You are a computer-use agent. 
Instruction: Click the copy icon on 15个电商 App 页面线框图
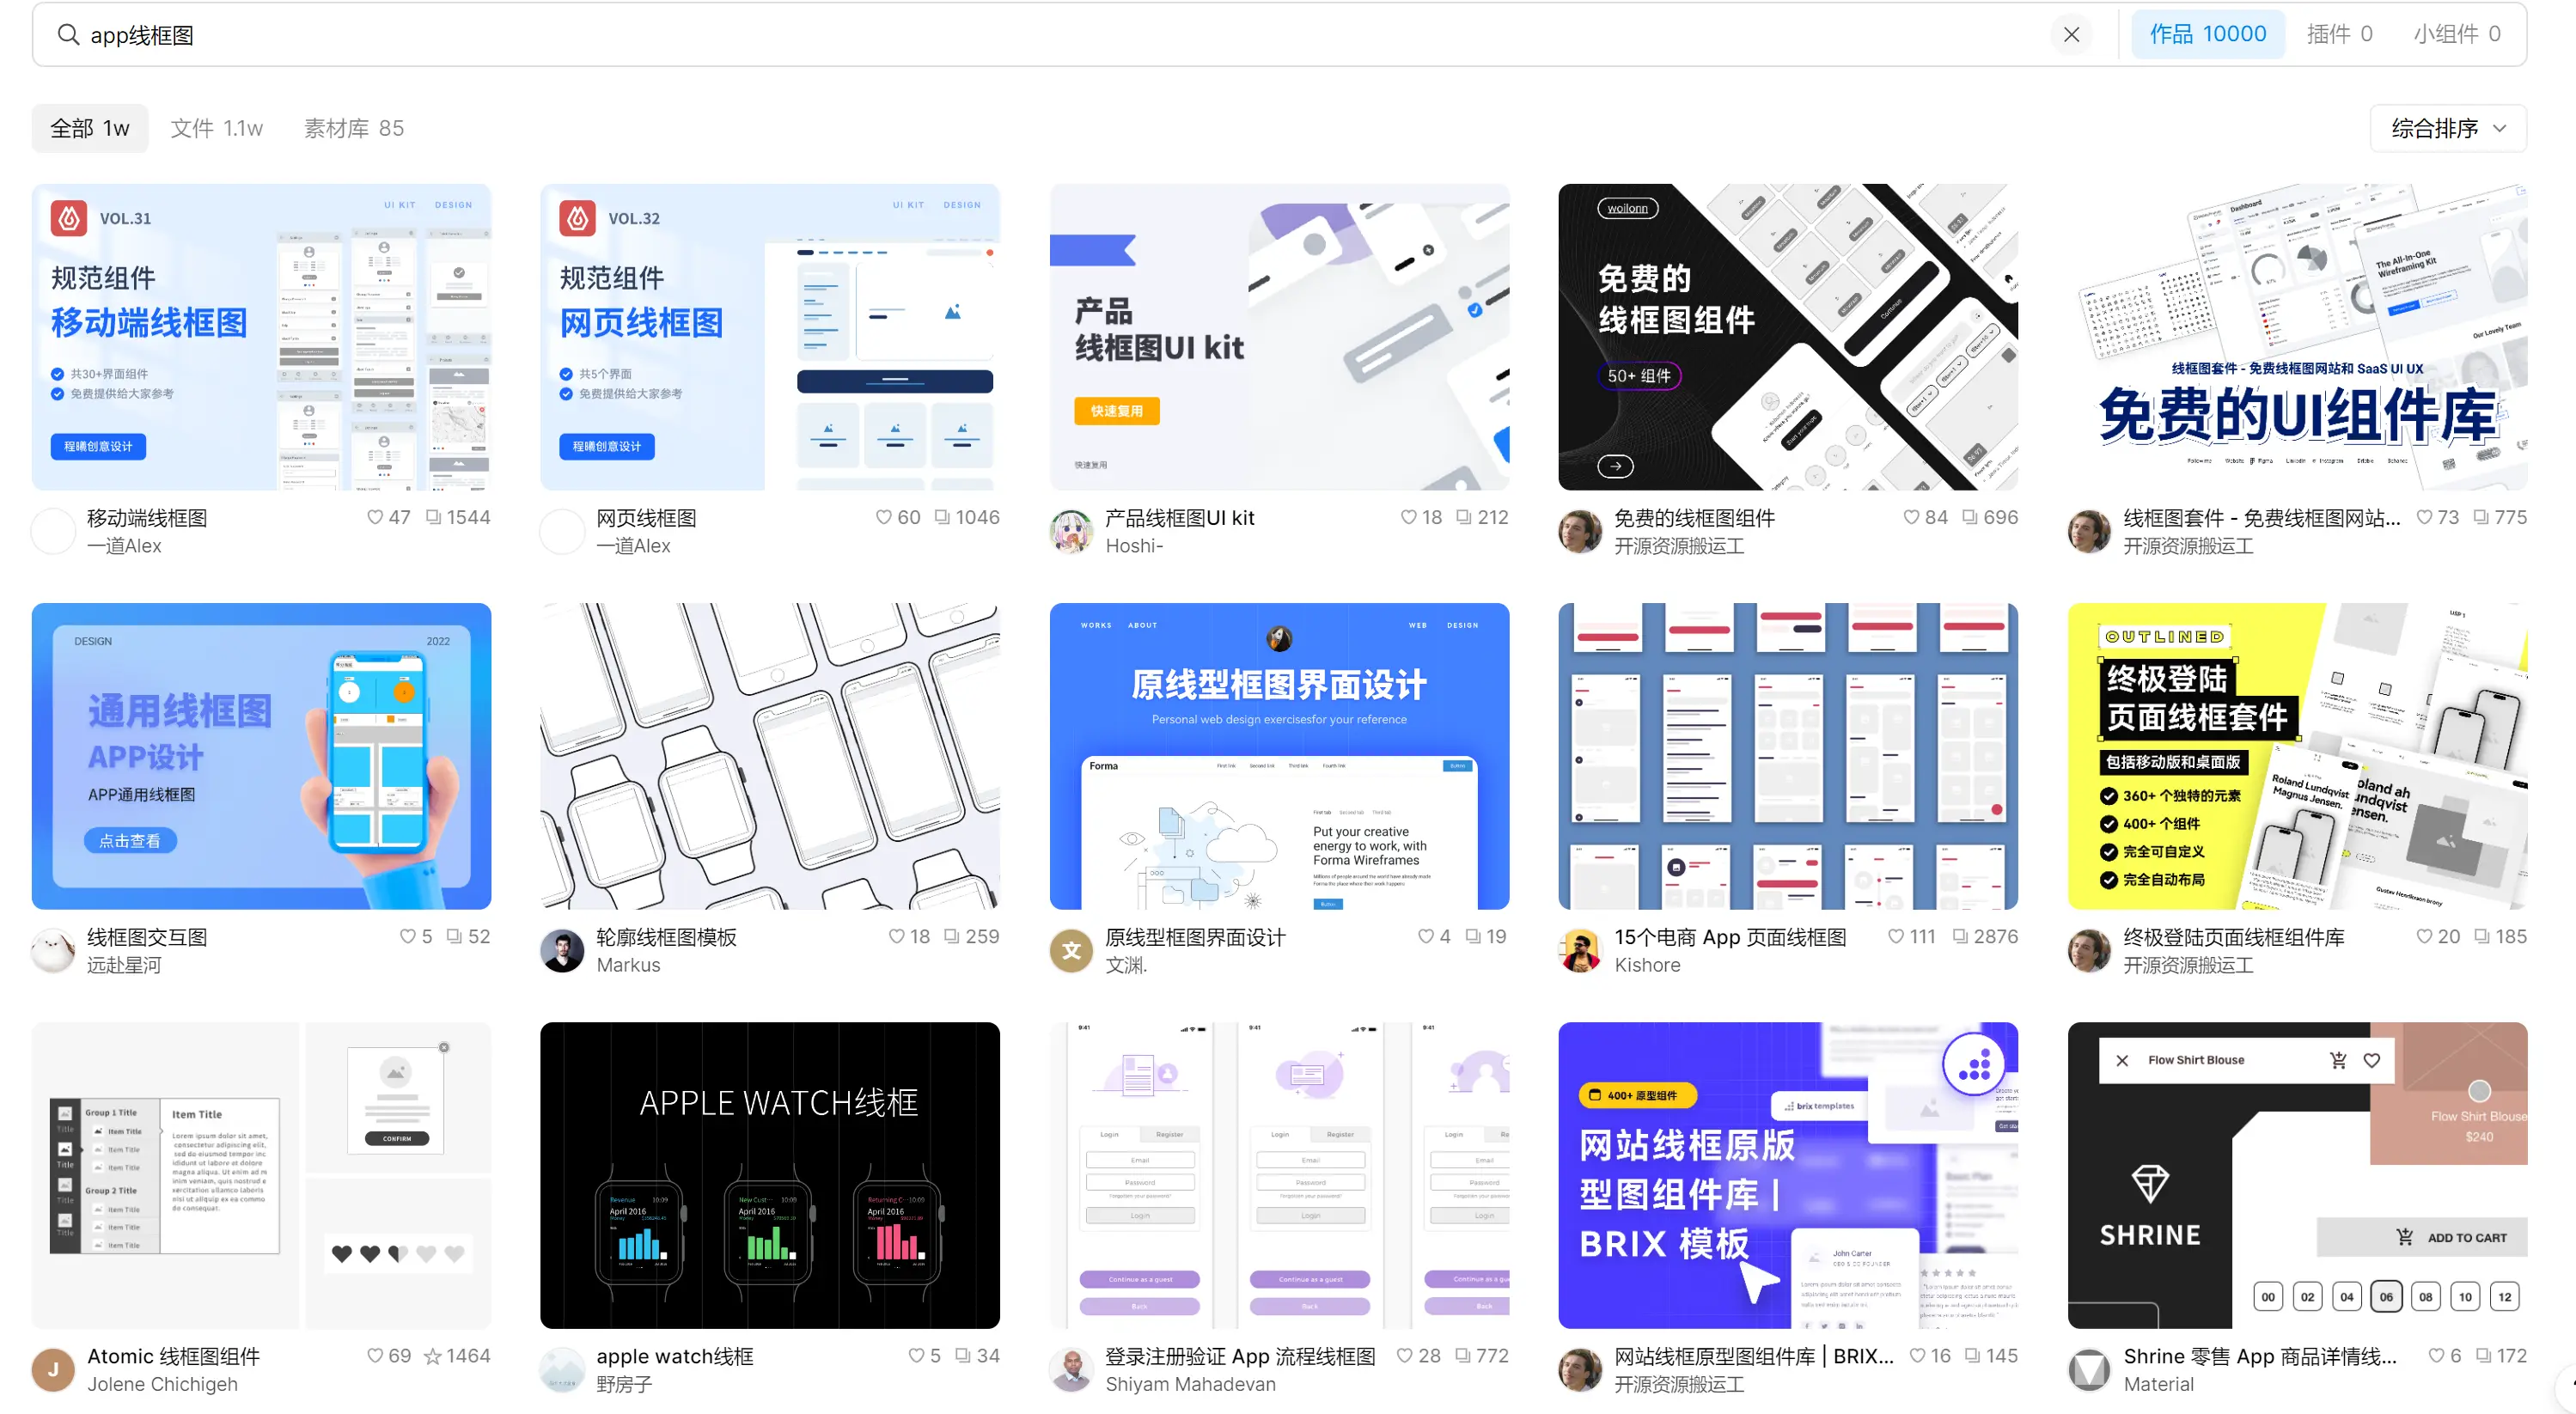click(x=1959, y=936)
